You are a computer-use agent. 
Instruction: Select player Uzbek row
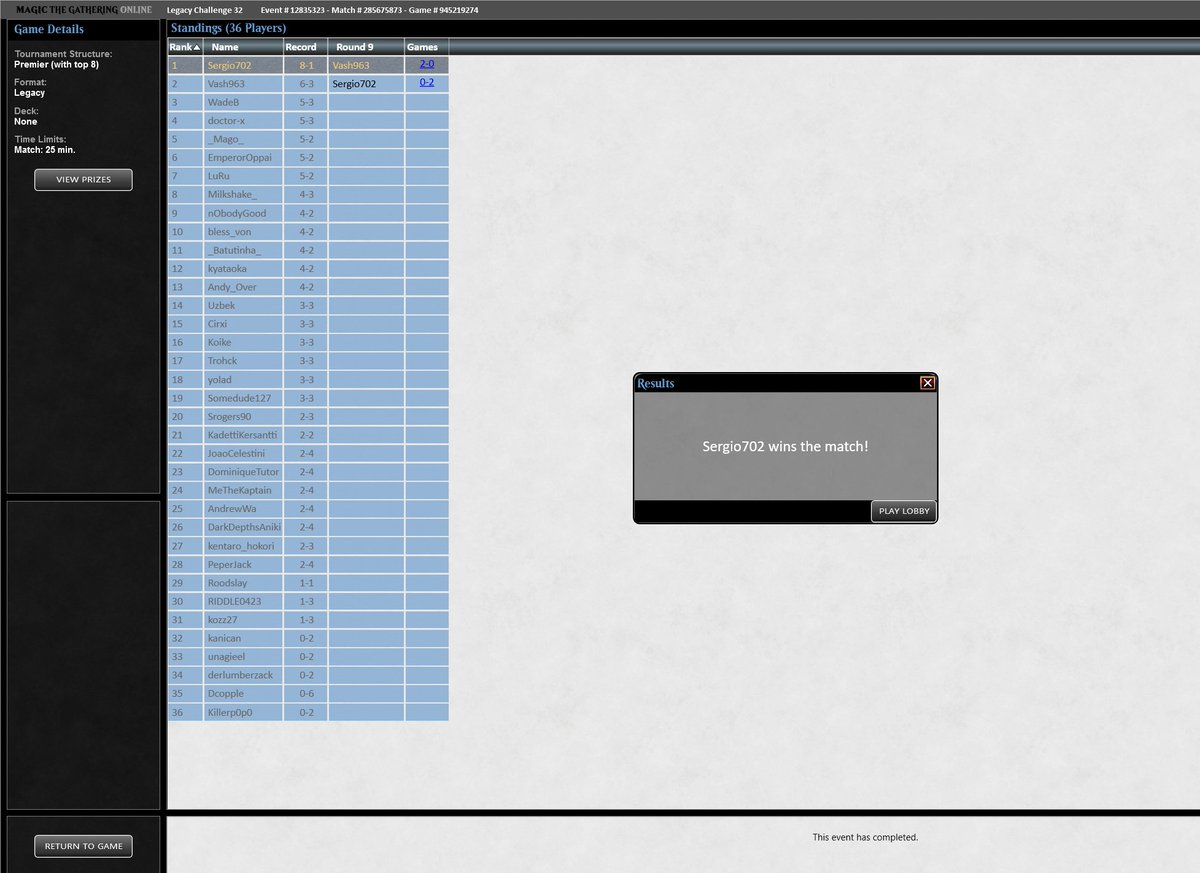point(308,306)
